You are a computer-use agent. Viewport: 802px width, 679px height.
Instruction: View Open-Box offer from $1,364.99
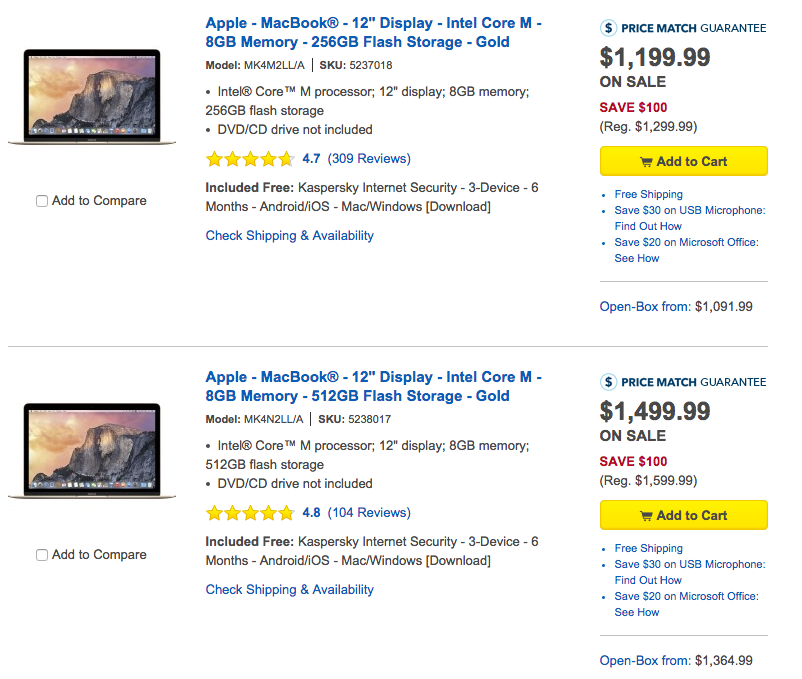676,660
